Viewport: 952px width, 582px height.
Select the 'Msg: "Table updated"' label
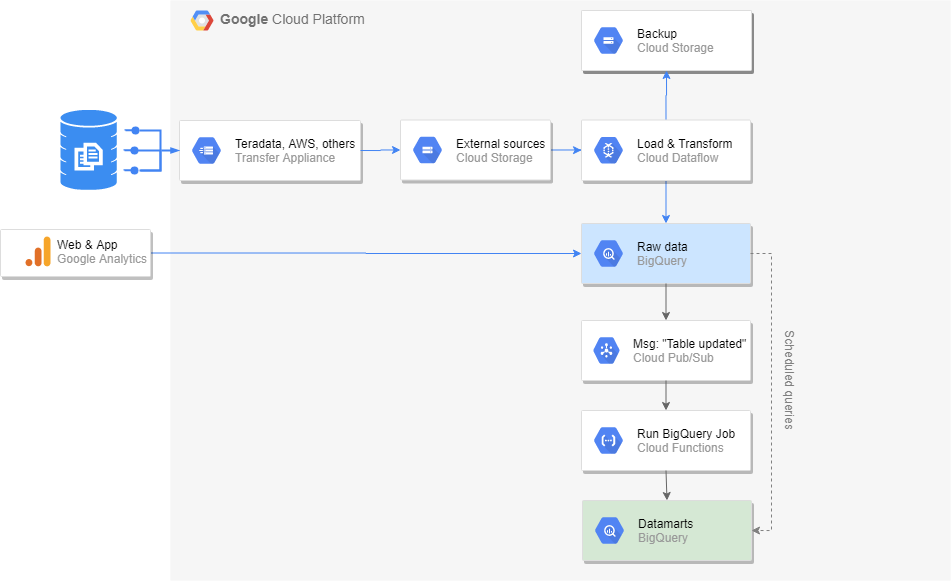[x=690, y=344]
